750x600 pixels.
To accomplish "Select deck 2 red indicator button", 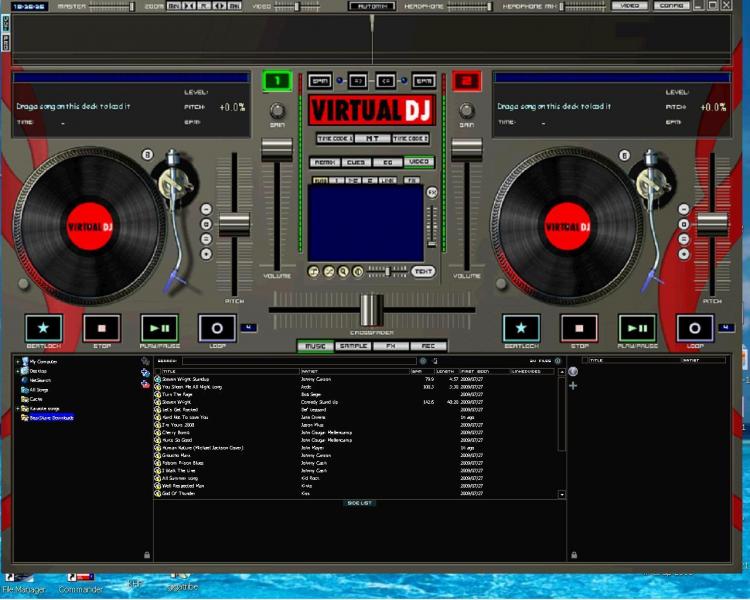I will tap(466, 81).
